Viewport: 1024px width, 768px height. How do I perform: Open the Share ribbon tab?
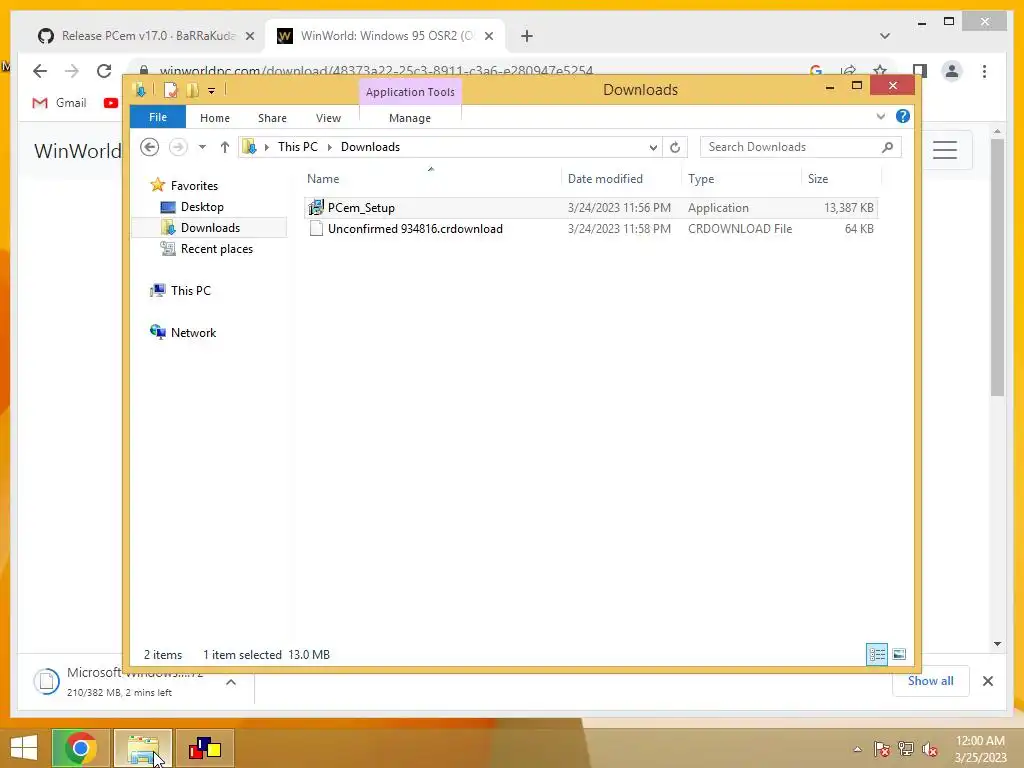tap(272, 118)
